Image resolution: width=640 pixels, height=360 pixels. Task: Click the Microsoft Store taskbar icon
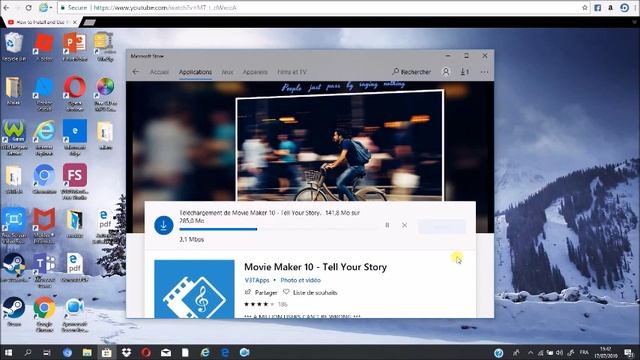(x=107, y=353)
